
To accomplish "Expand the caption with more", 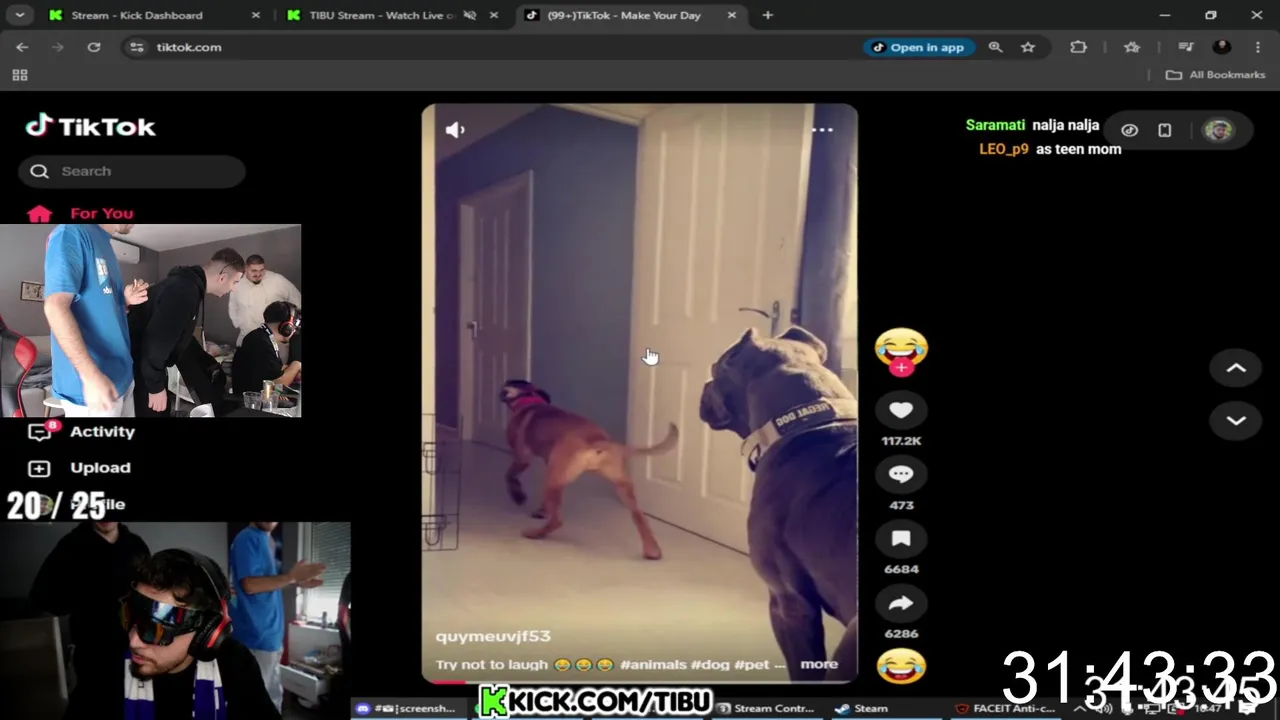I will [819, 664].
